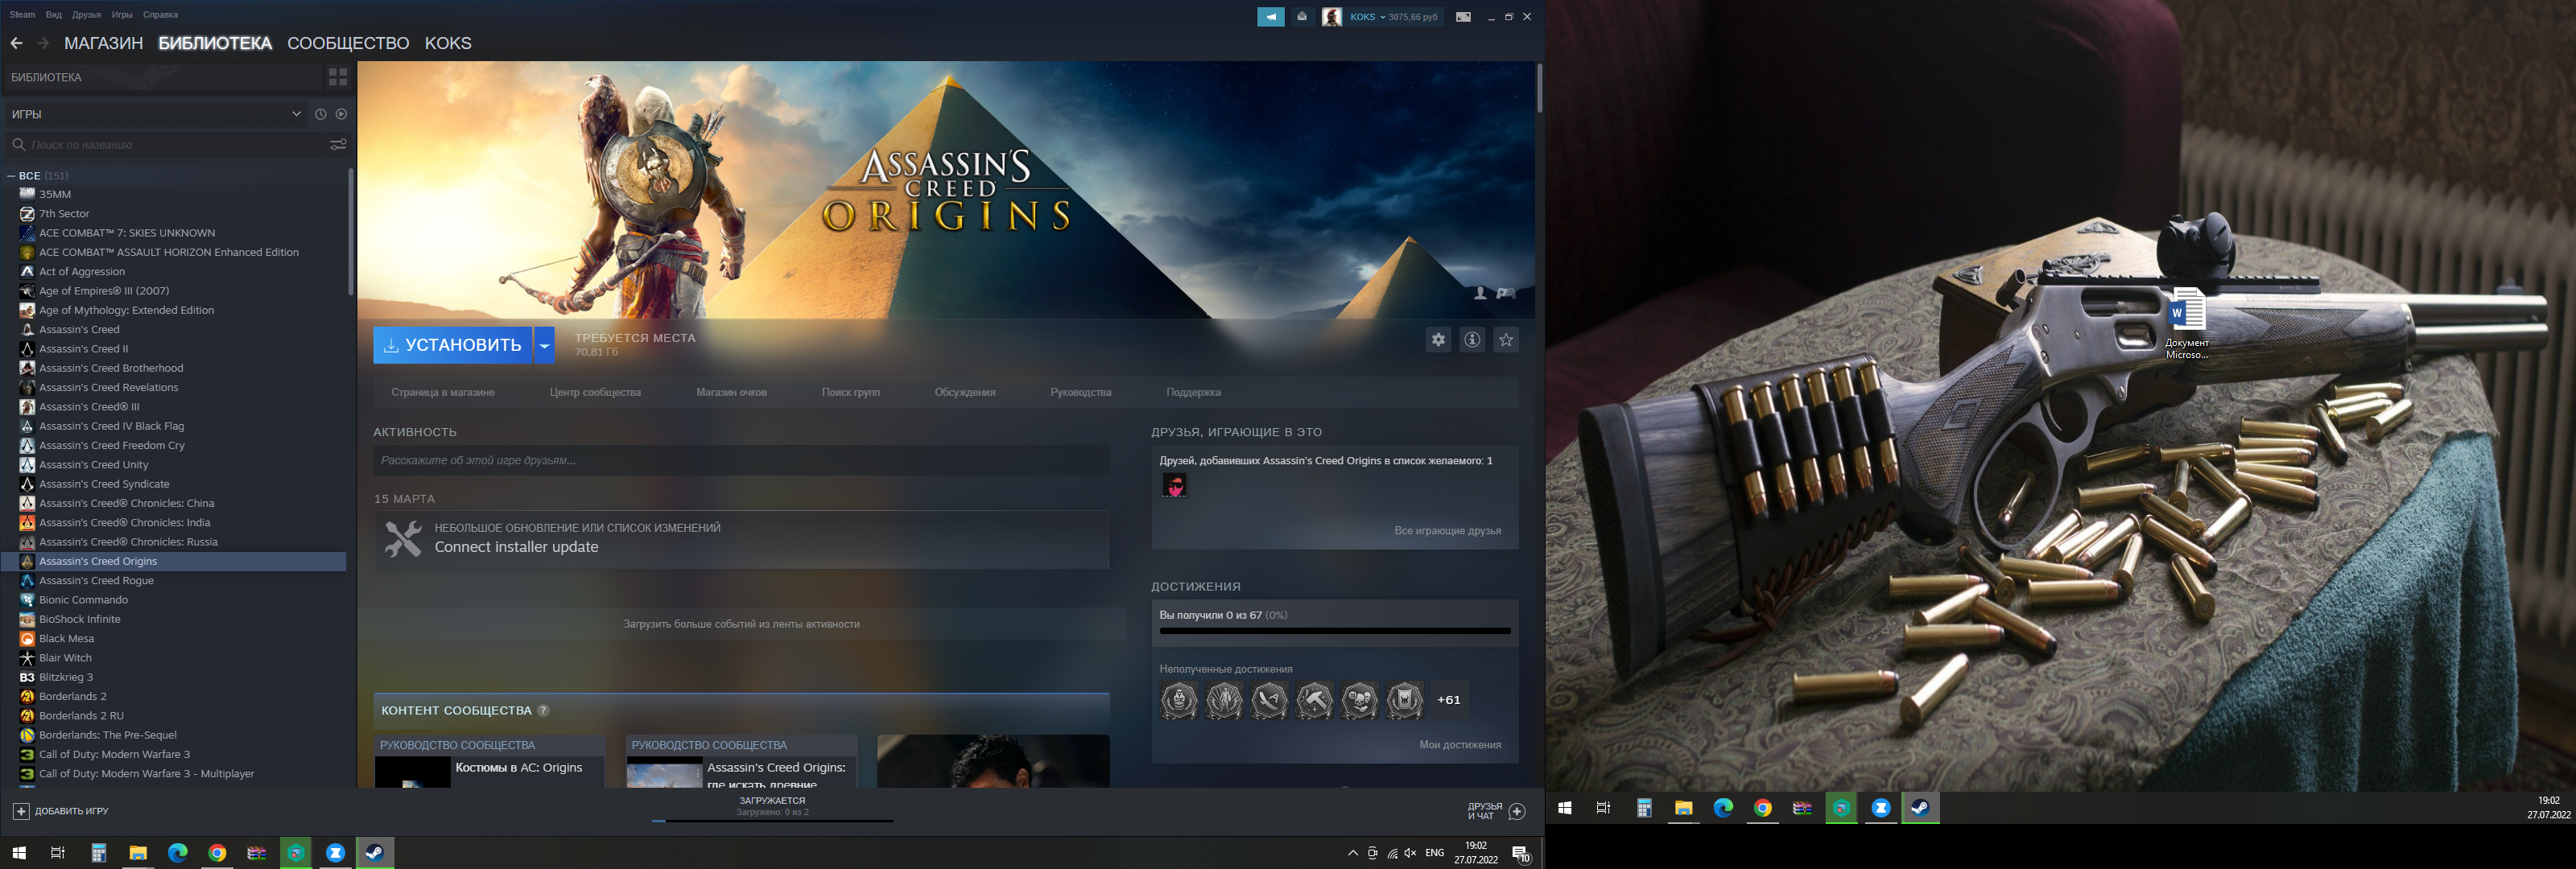
Task: Open Calculator on the left taskbar
Action: [98, 853]
